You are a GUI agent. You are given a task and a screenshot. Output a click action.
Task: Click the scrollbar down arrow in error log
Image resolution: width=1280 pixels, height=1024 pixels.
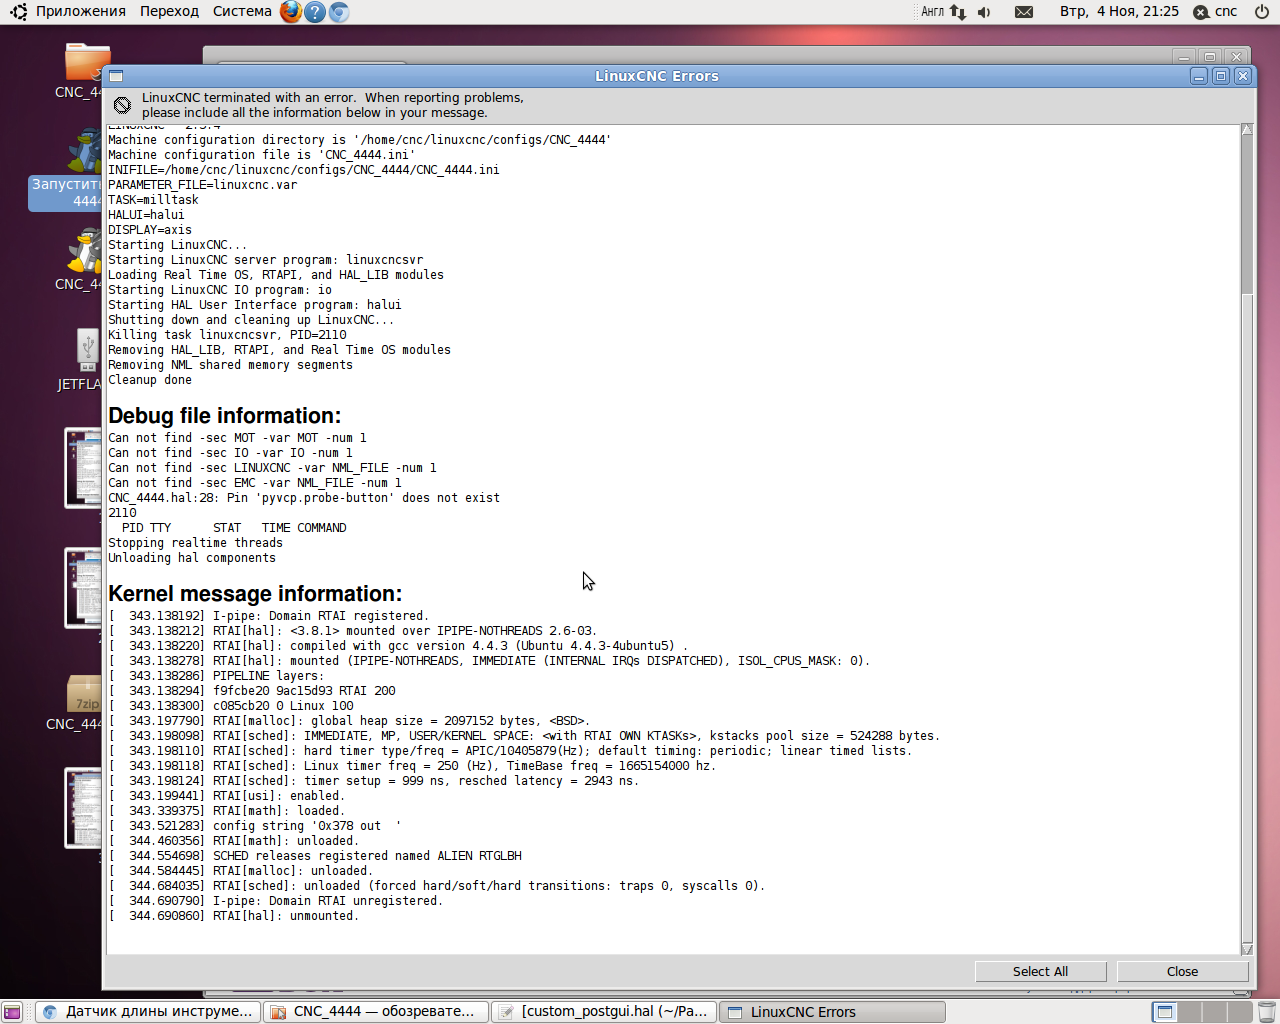click(x=1247, y=948)
